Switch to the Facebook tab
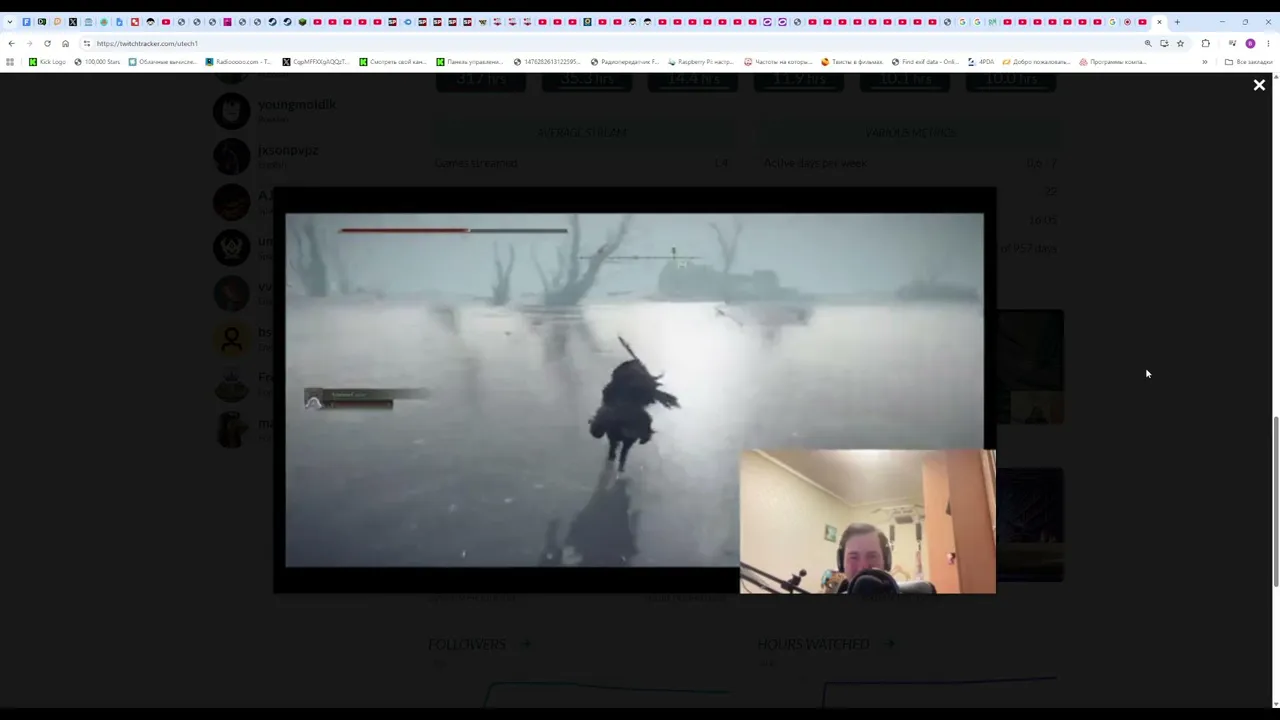 tap(26, 22)
